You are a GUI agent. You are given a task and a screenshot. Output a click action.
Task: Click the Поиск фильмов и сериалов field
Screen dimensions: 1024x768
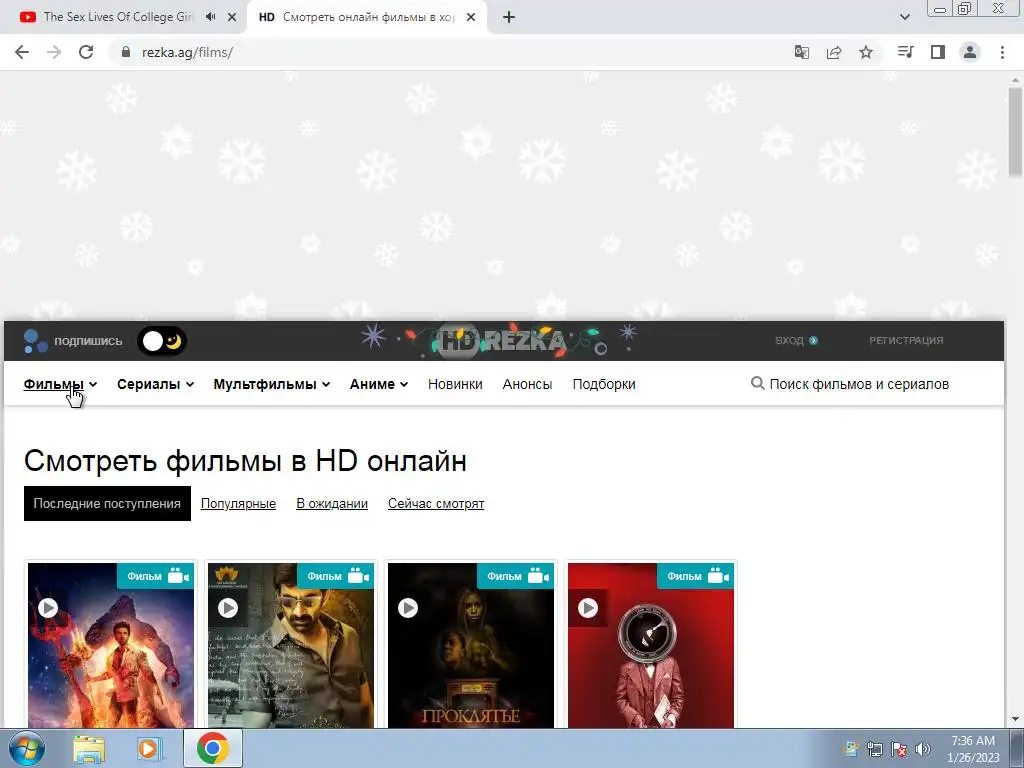click(859, 384)
